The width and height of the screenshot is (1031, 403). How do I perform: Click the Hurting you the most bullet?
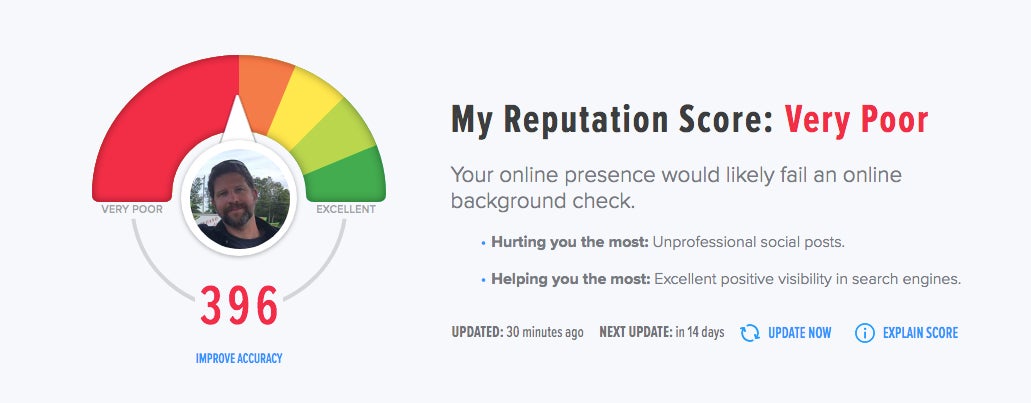pyautogui.click(x=663, y=242)
